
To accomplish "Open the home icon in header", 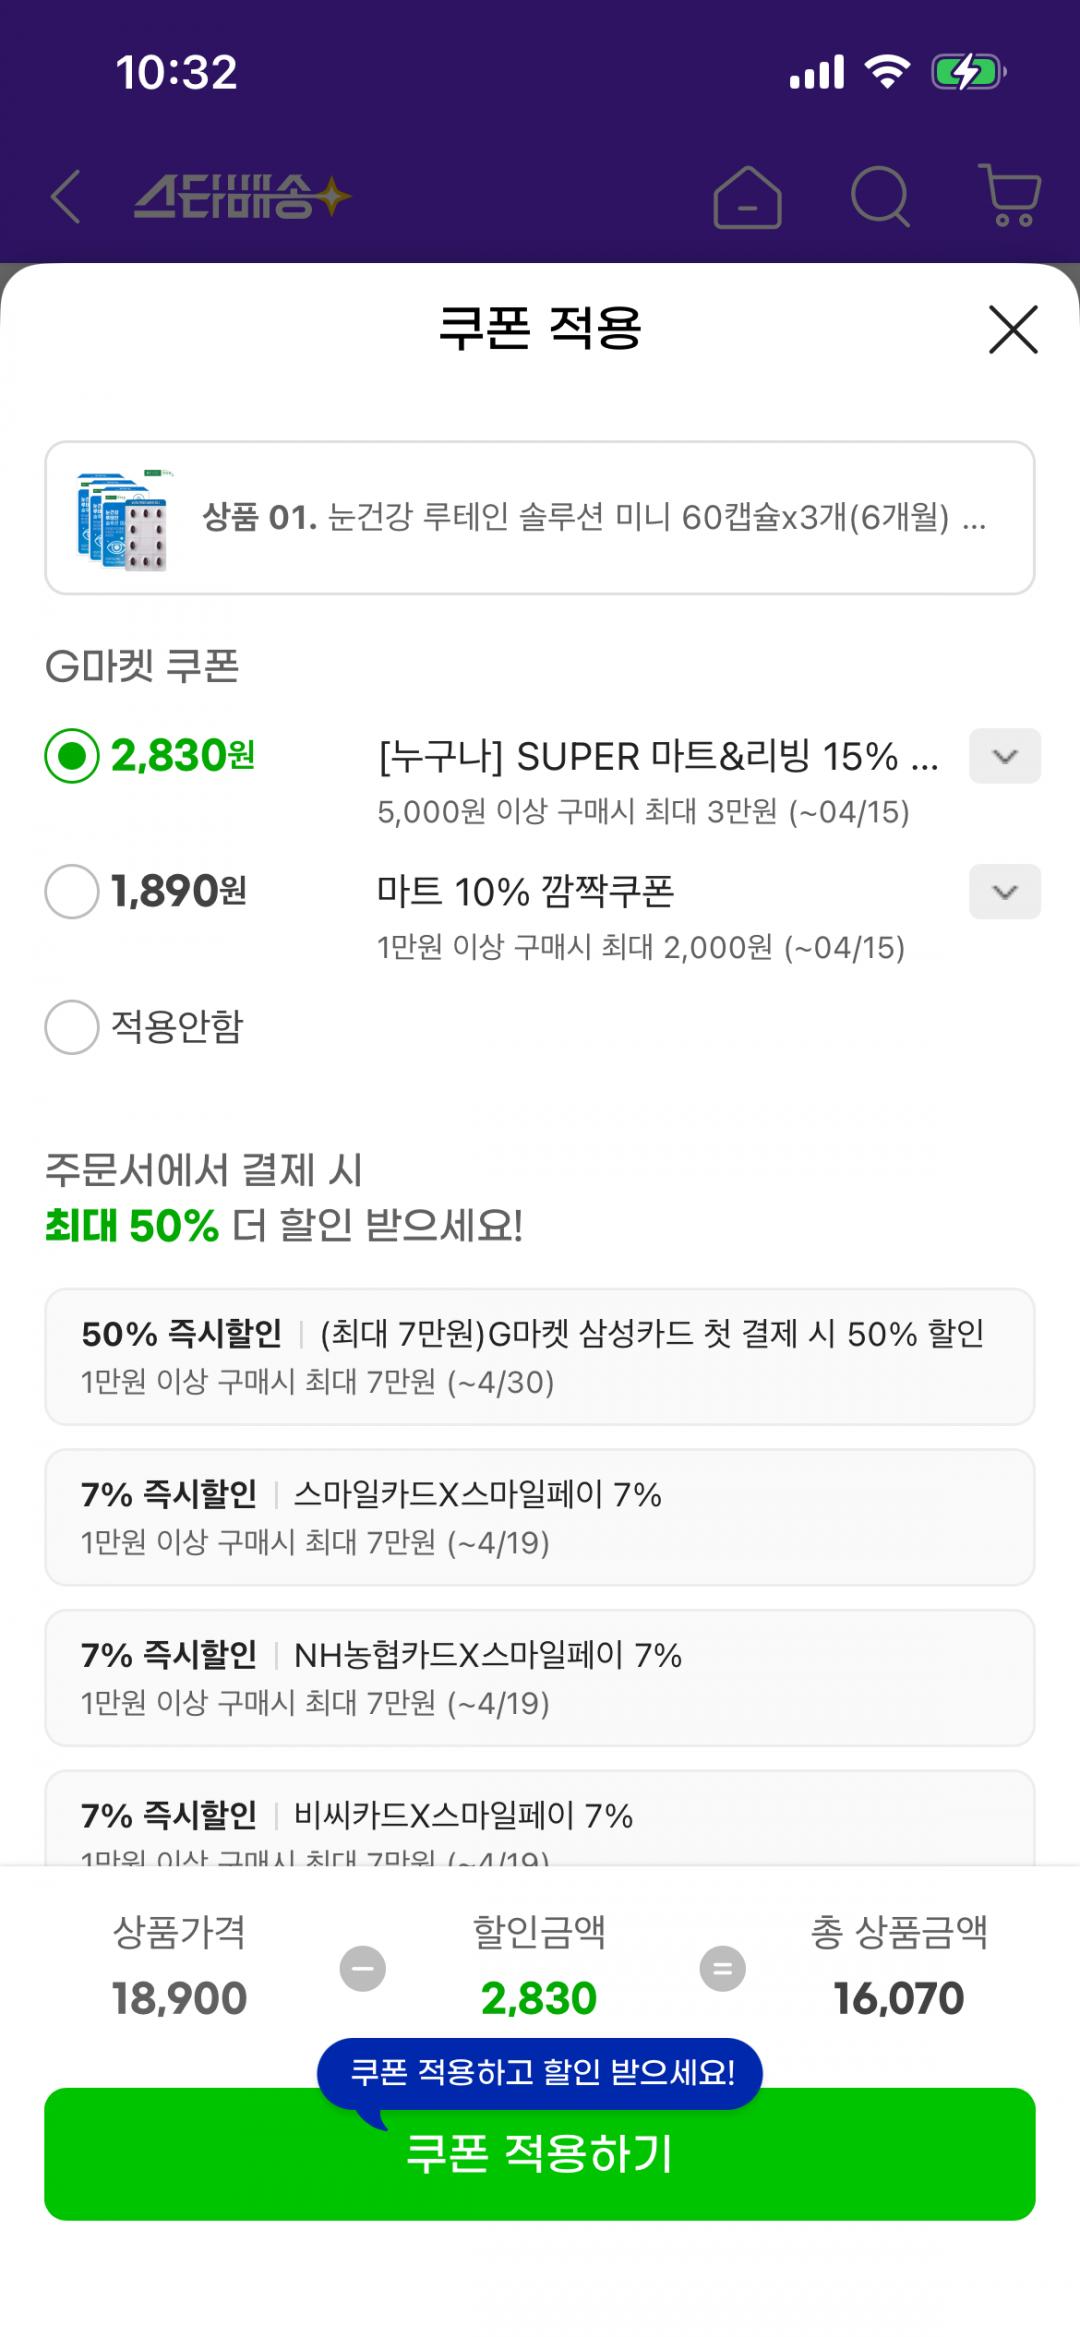I will pos(747,197).
